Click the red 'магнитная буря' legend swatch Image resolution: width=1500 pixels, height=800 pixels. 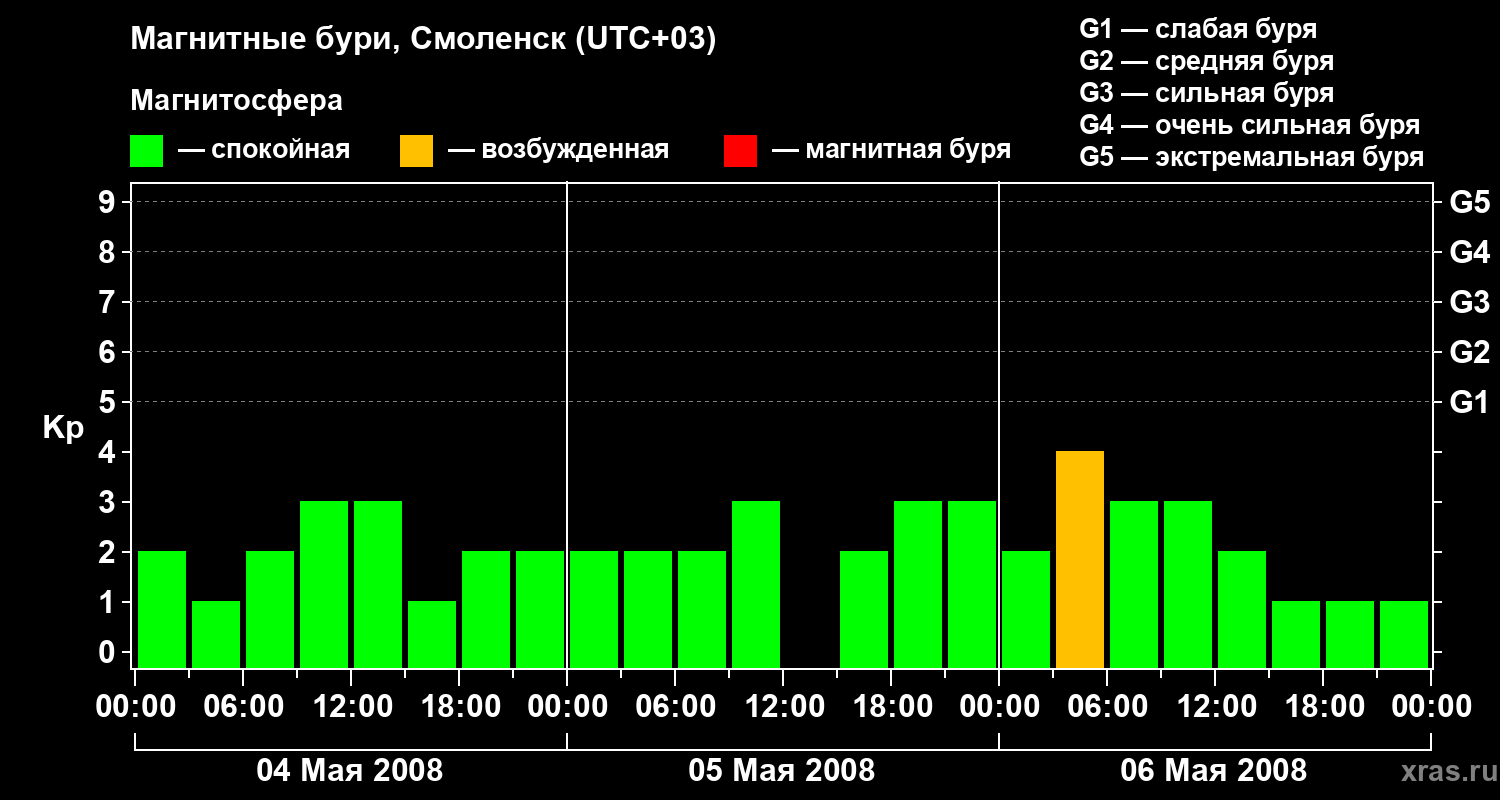click(740, 151)
